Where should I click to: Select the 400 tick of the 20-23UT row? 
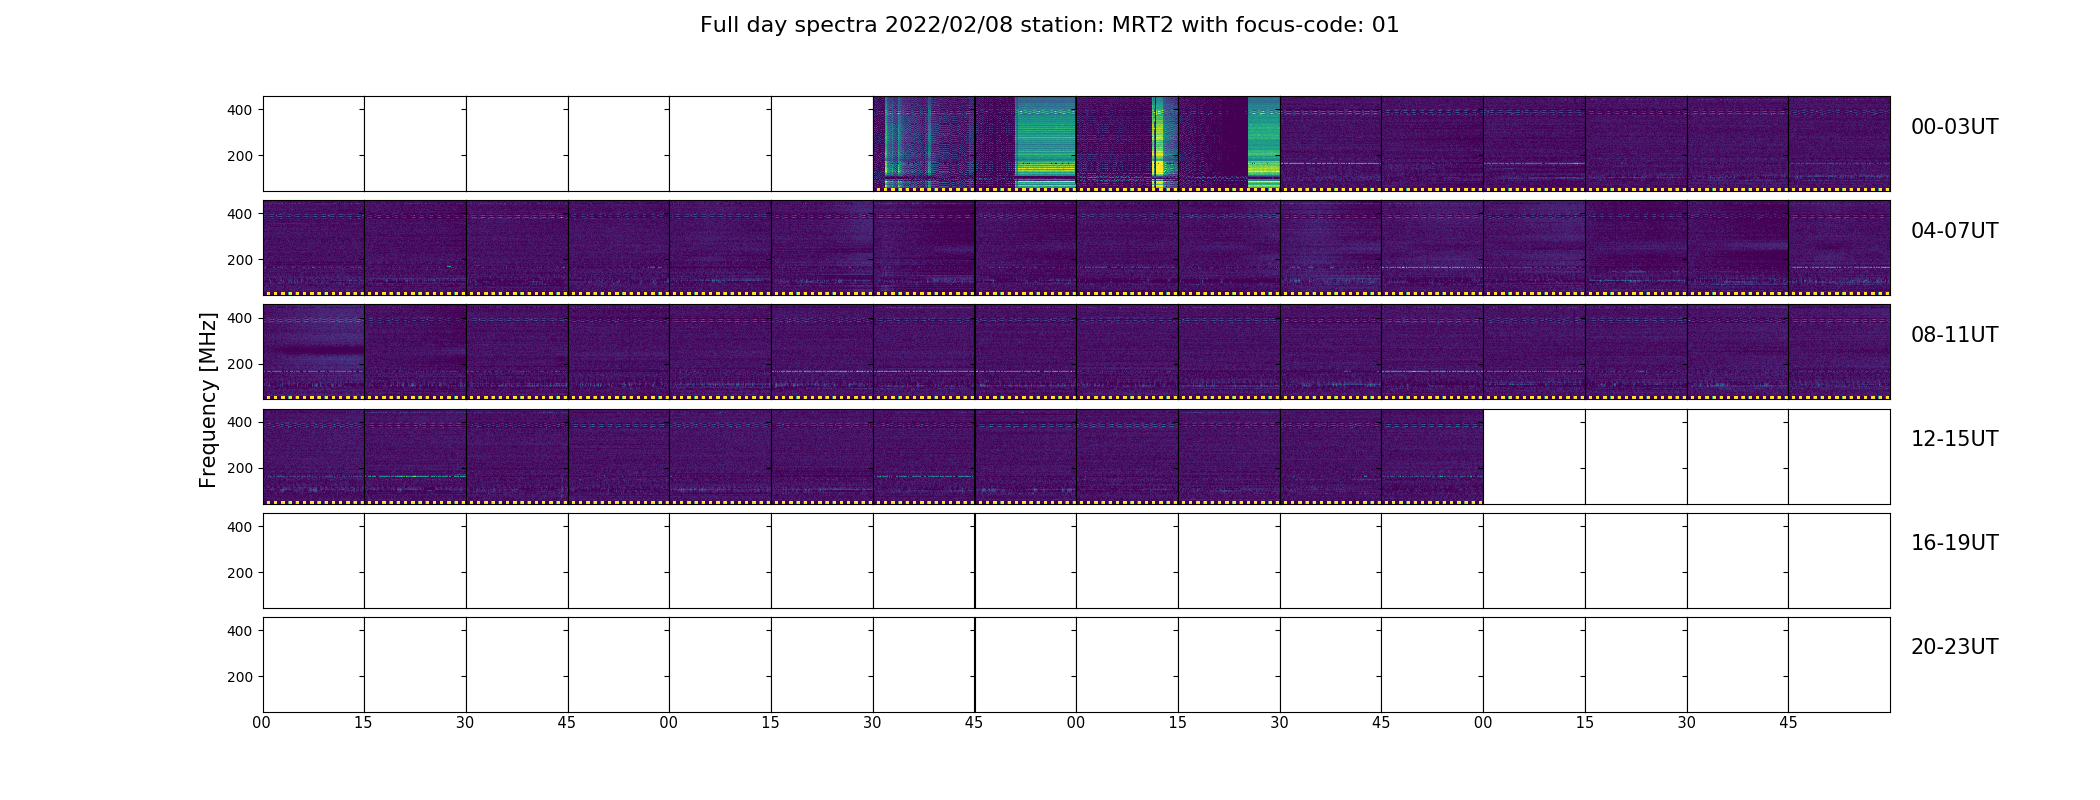[240, 631]
